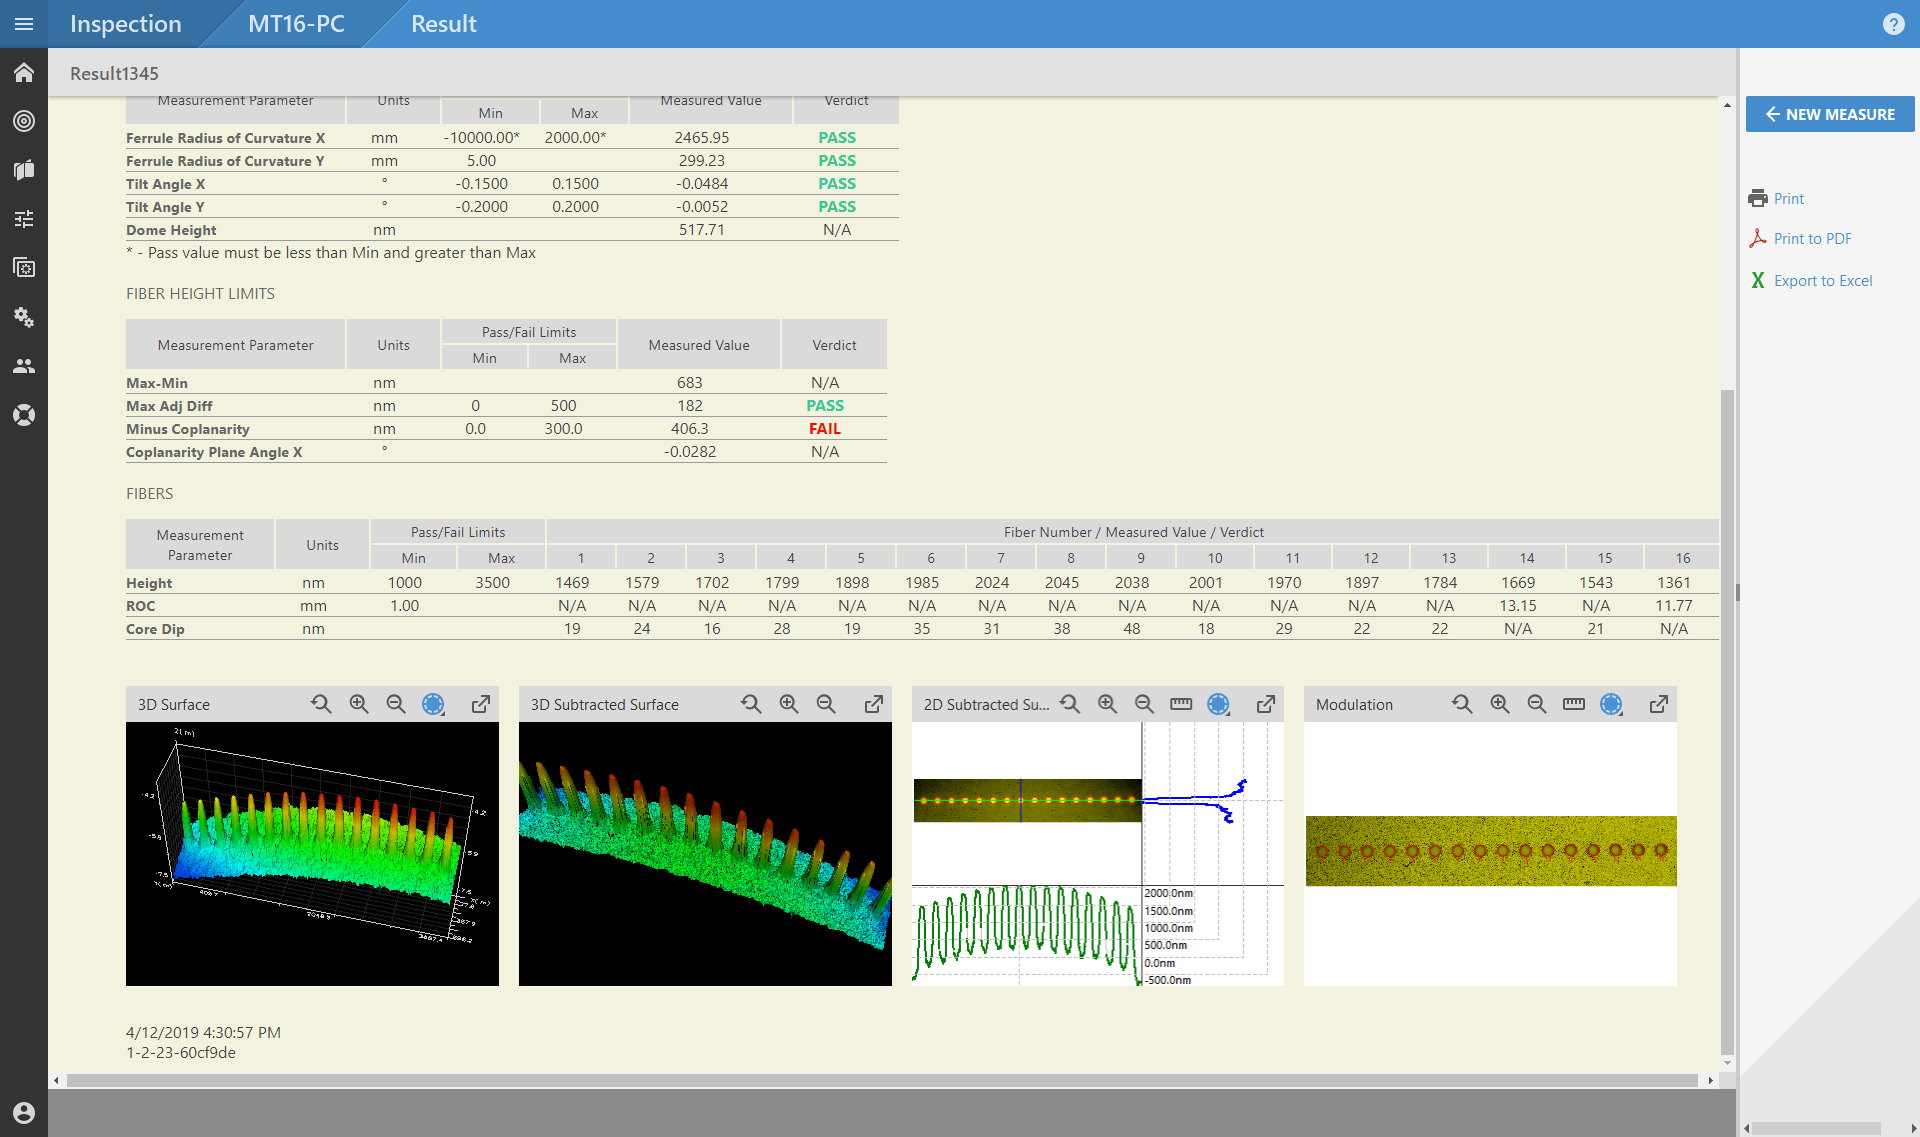Open the Home screen from the sidebar
Viewport: 1920px width, 1137px height.
tap(24, 72)
